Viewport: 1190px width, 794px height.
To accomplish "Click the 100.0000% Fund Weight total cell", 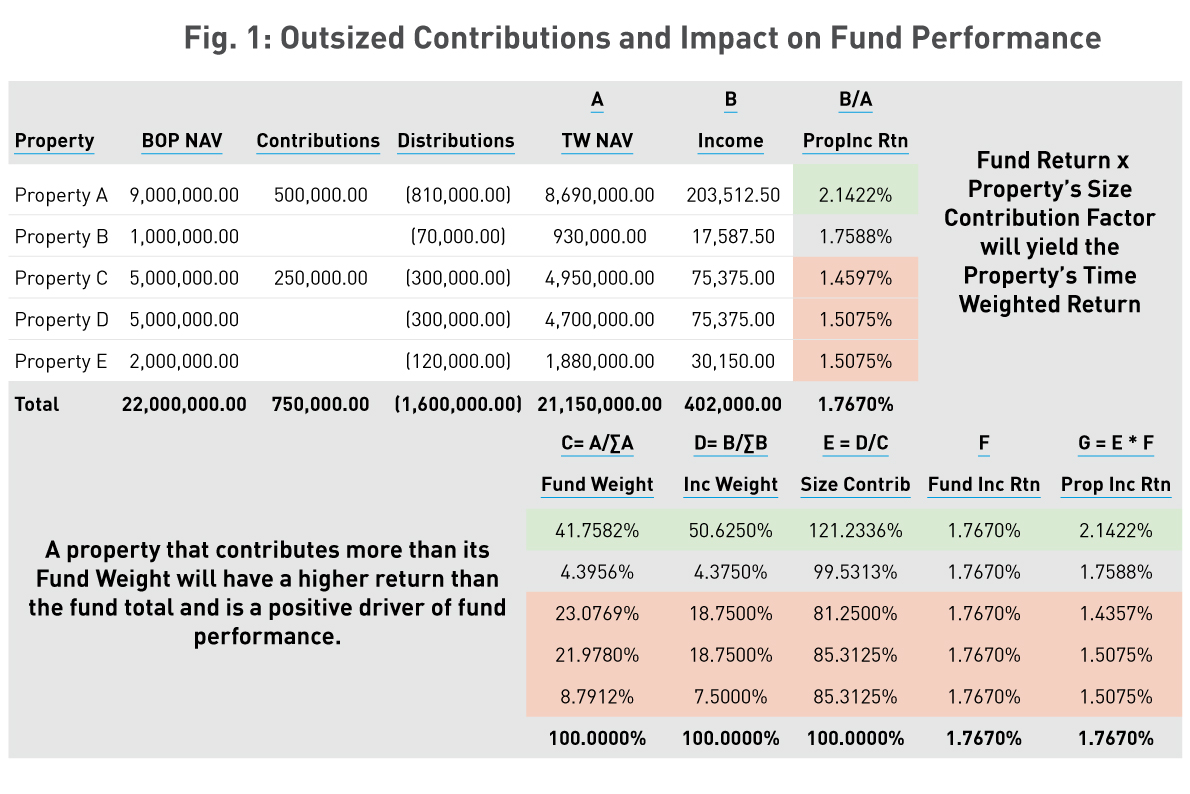I will [597, 738].
